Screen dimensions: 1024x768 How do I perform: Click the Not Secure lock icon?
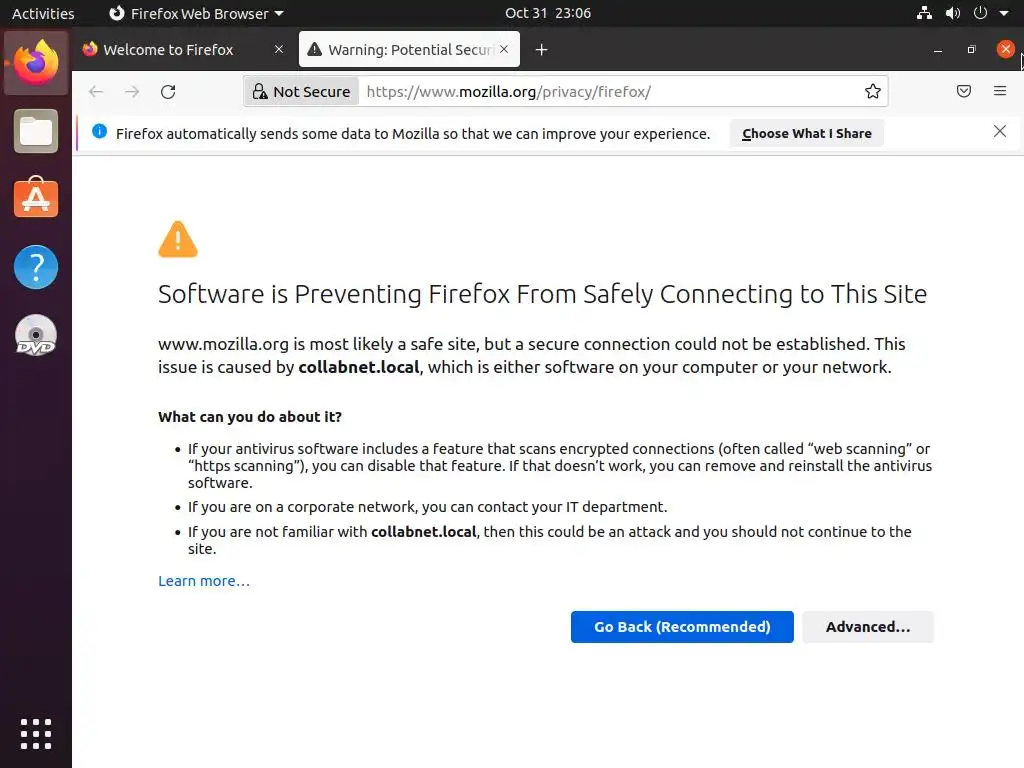[259, 92]
